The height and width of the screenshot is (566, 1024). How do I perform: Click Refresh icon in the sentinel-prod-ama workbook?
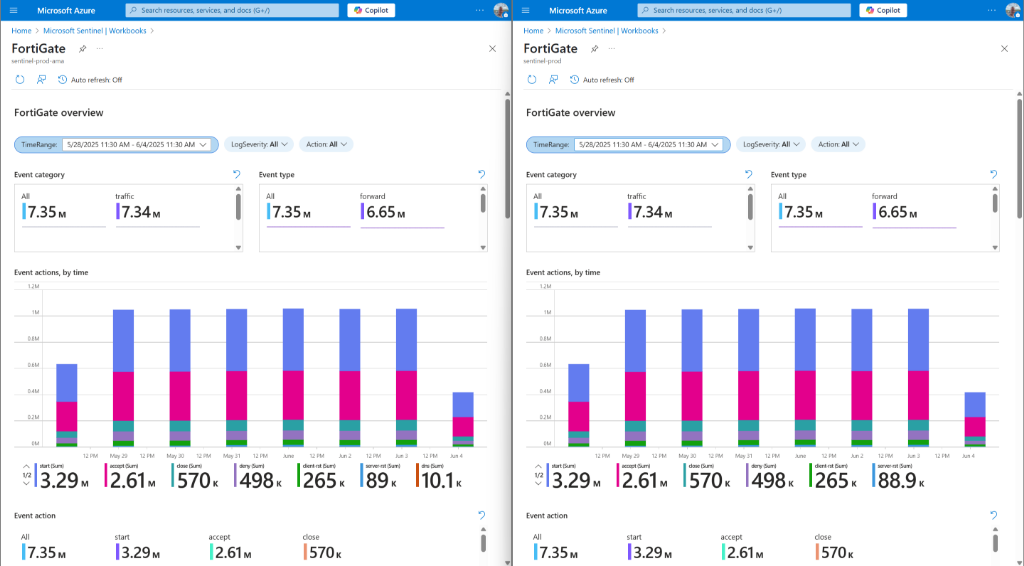coord(20,79)
